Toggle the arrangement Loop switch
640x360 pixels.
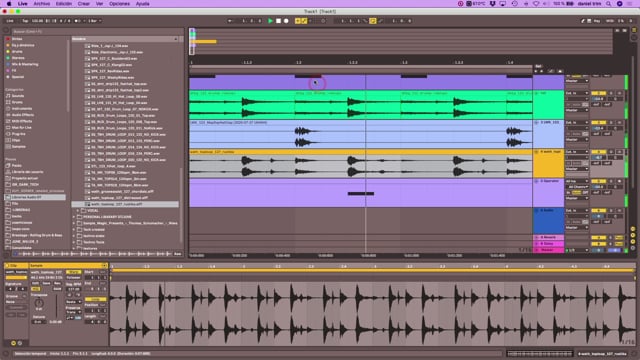tap(373, 21)
